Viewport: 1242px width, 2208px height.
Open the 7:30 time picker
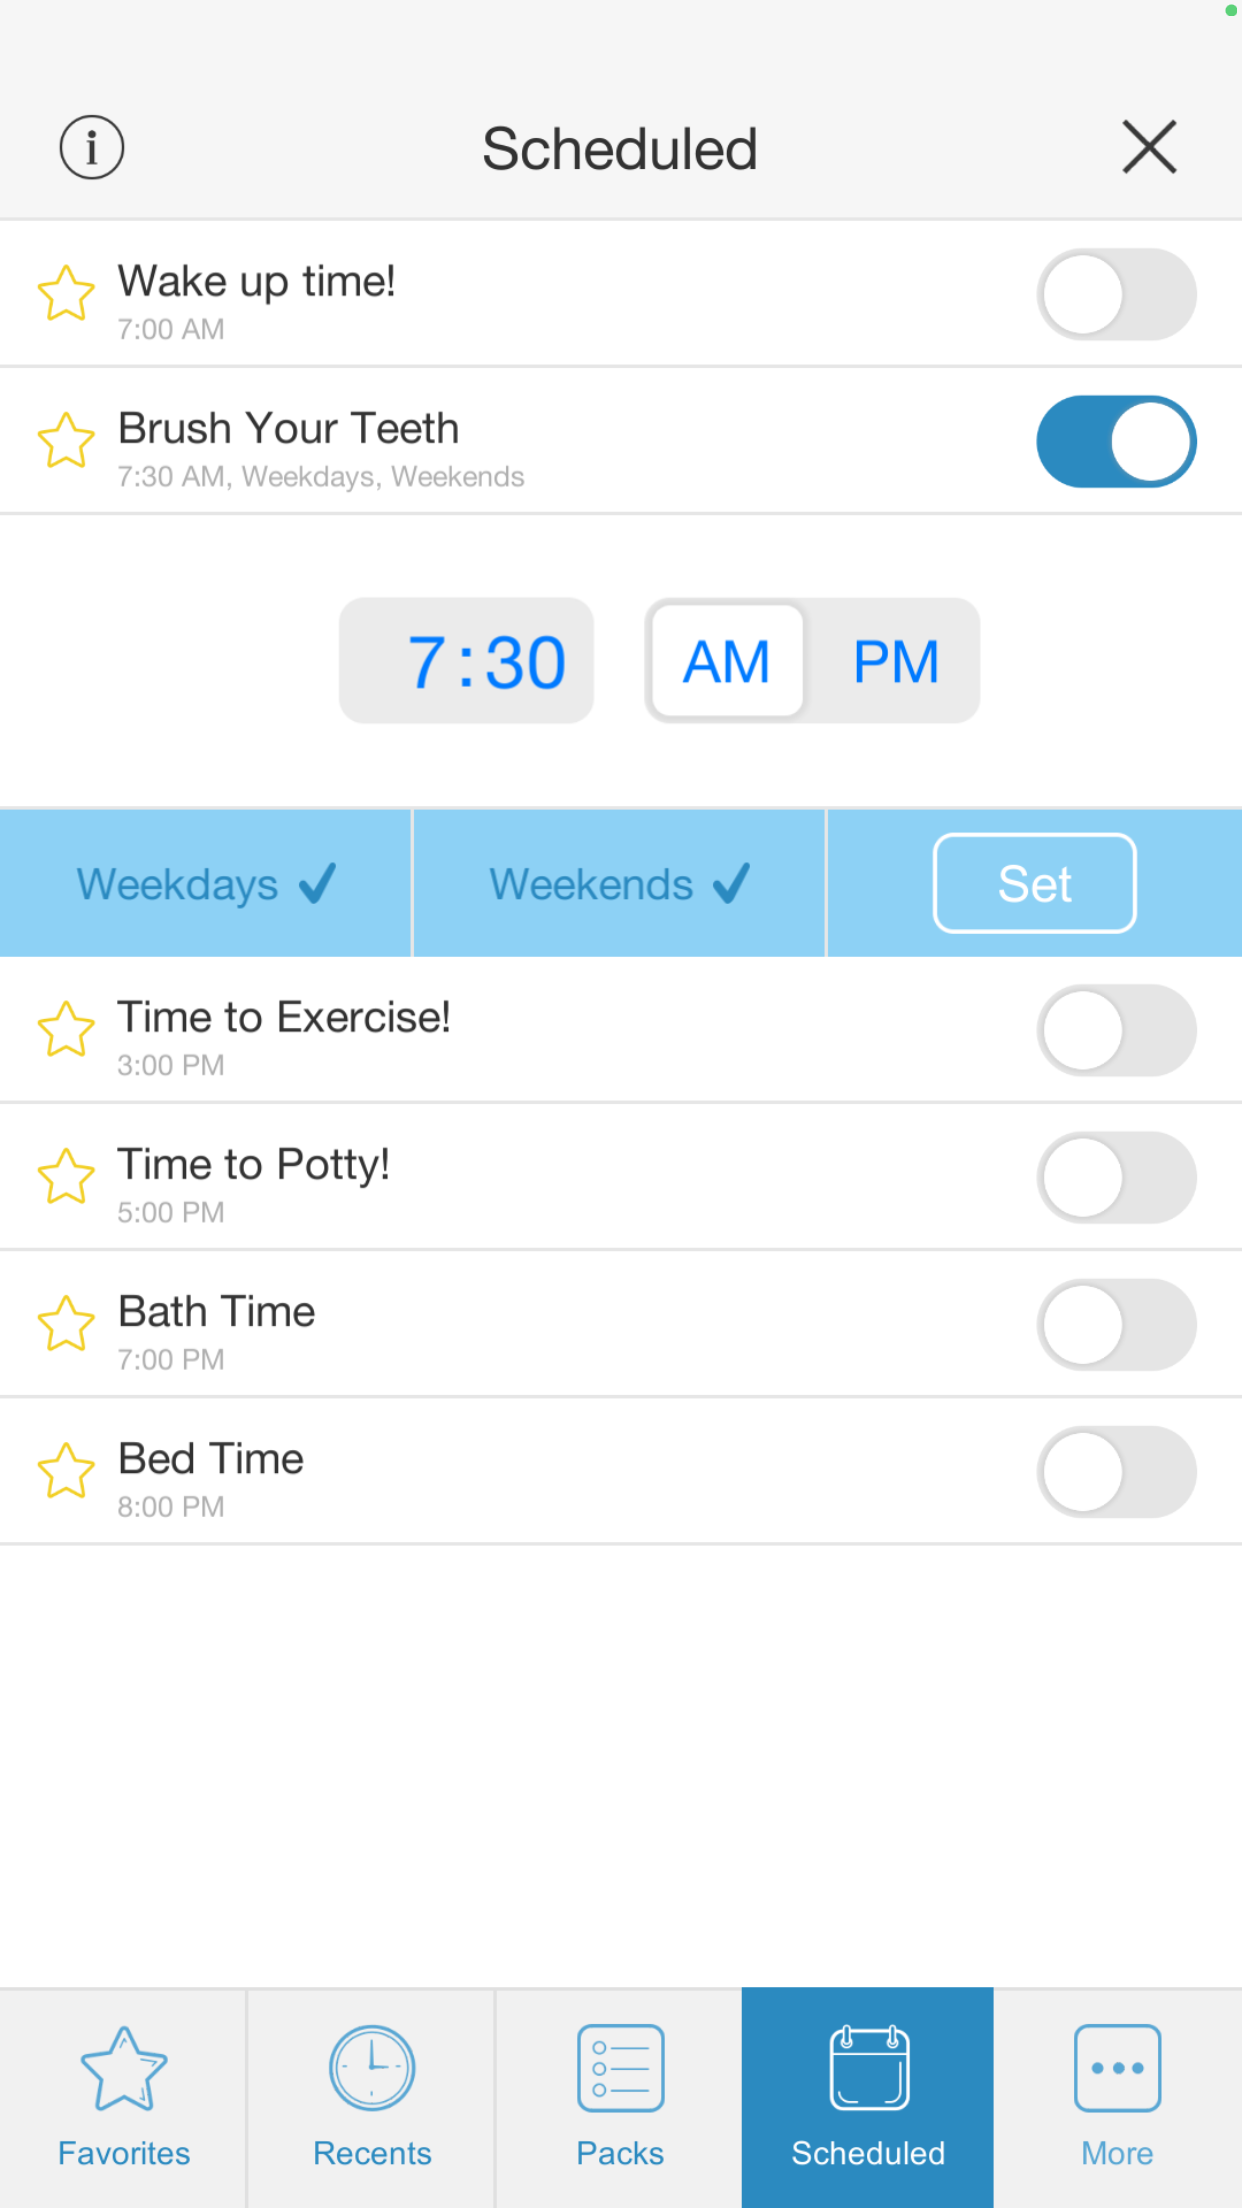tap(466, 661)
